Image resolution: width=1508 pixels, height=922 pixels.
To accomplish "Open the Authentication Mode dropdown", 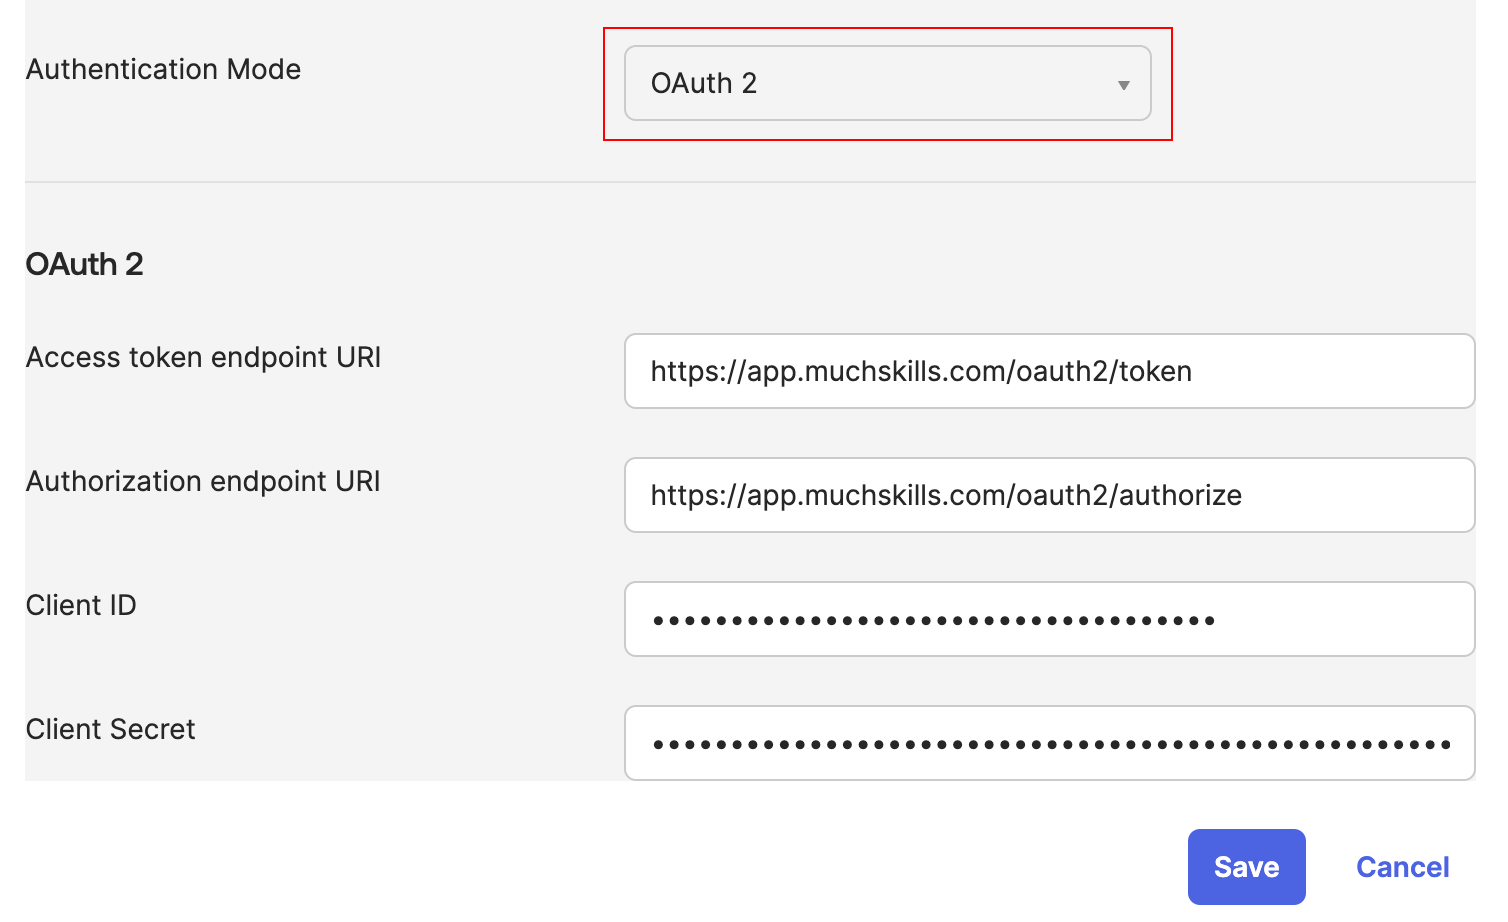I will click(887, 83).
